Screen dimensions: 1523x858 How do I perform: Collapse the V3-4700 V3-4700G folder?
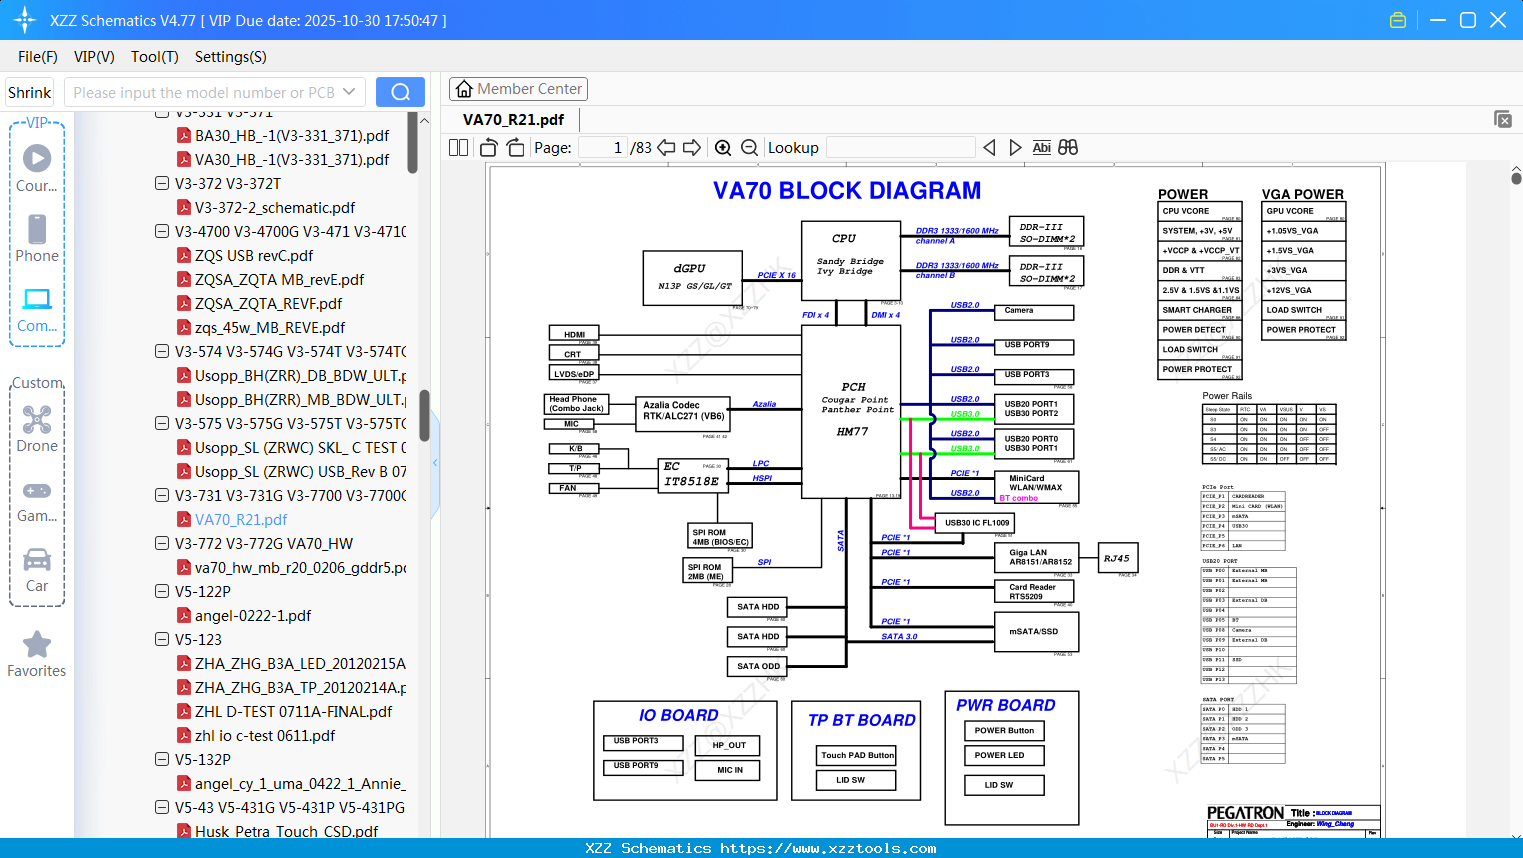tap(162, 232)
